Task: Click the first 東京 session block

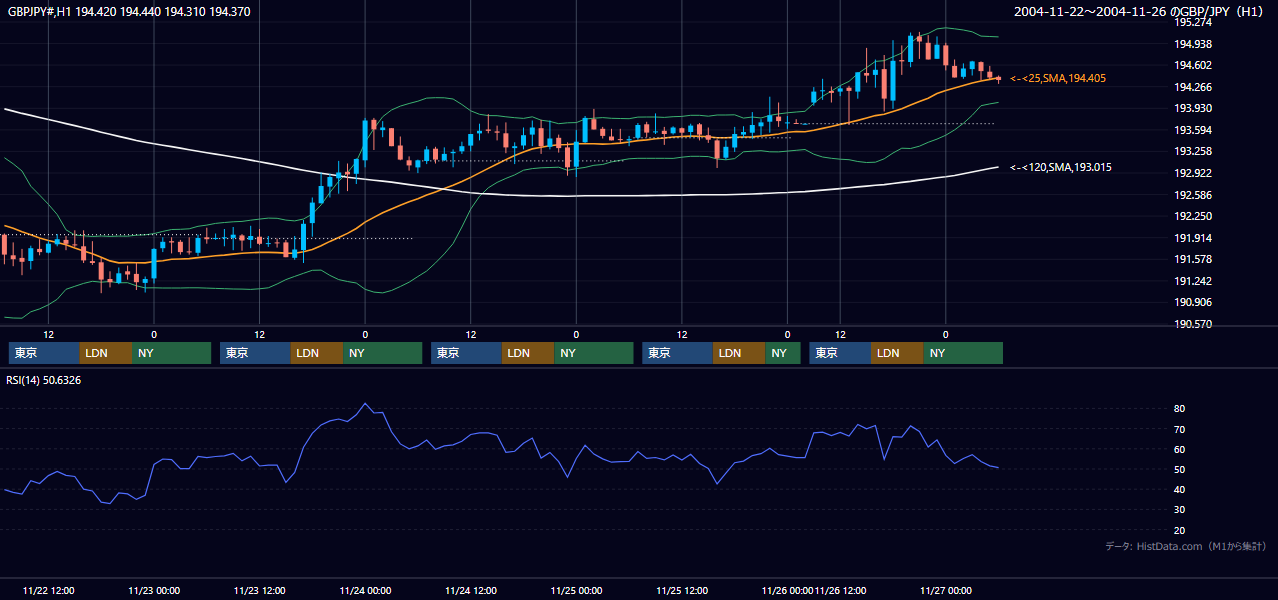Action: pos(44,353)
